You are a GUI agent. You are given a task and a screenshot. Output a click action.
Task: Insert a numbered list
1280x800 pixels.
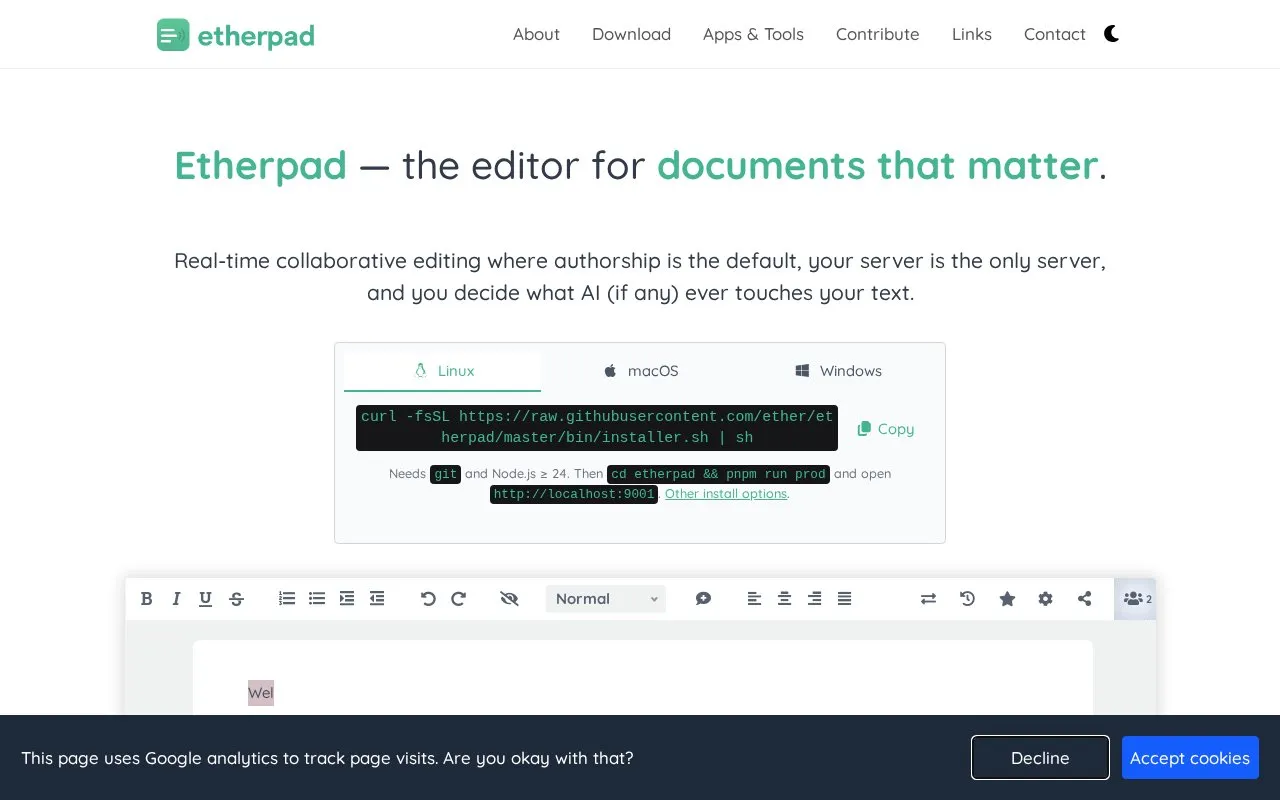(287, 599)
